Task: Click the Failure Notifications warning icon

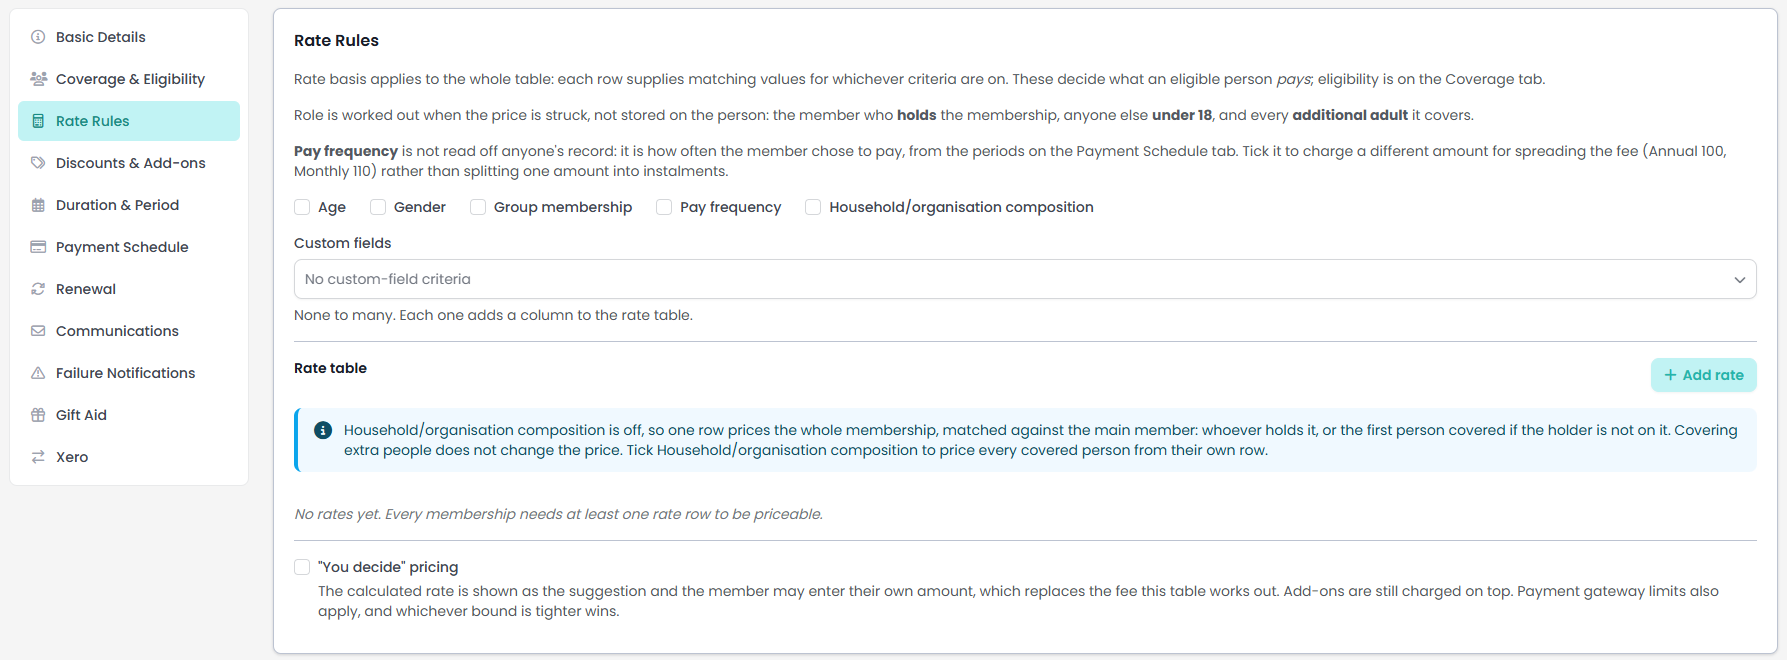Action: tap(38, 373)
